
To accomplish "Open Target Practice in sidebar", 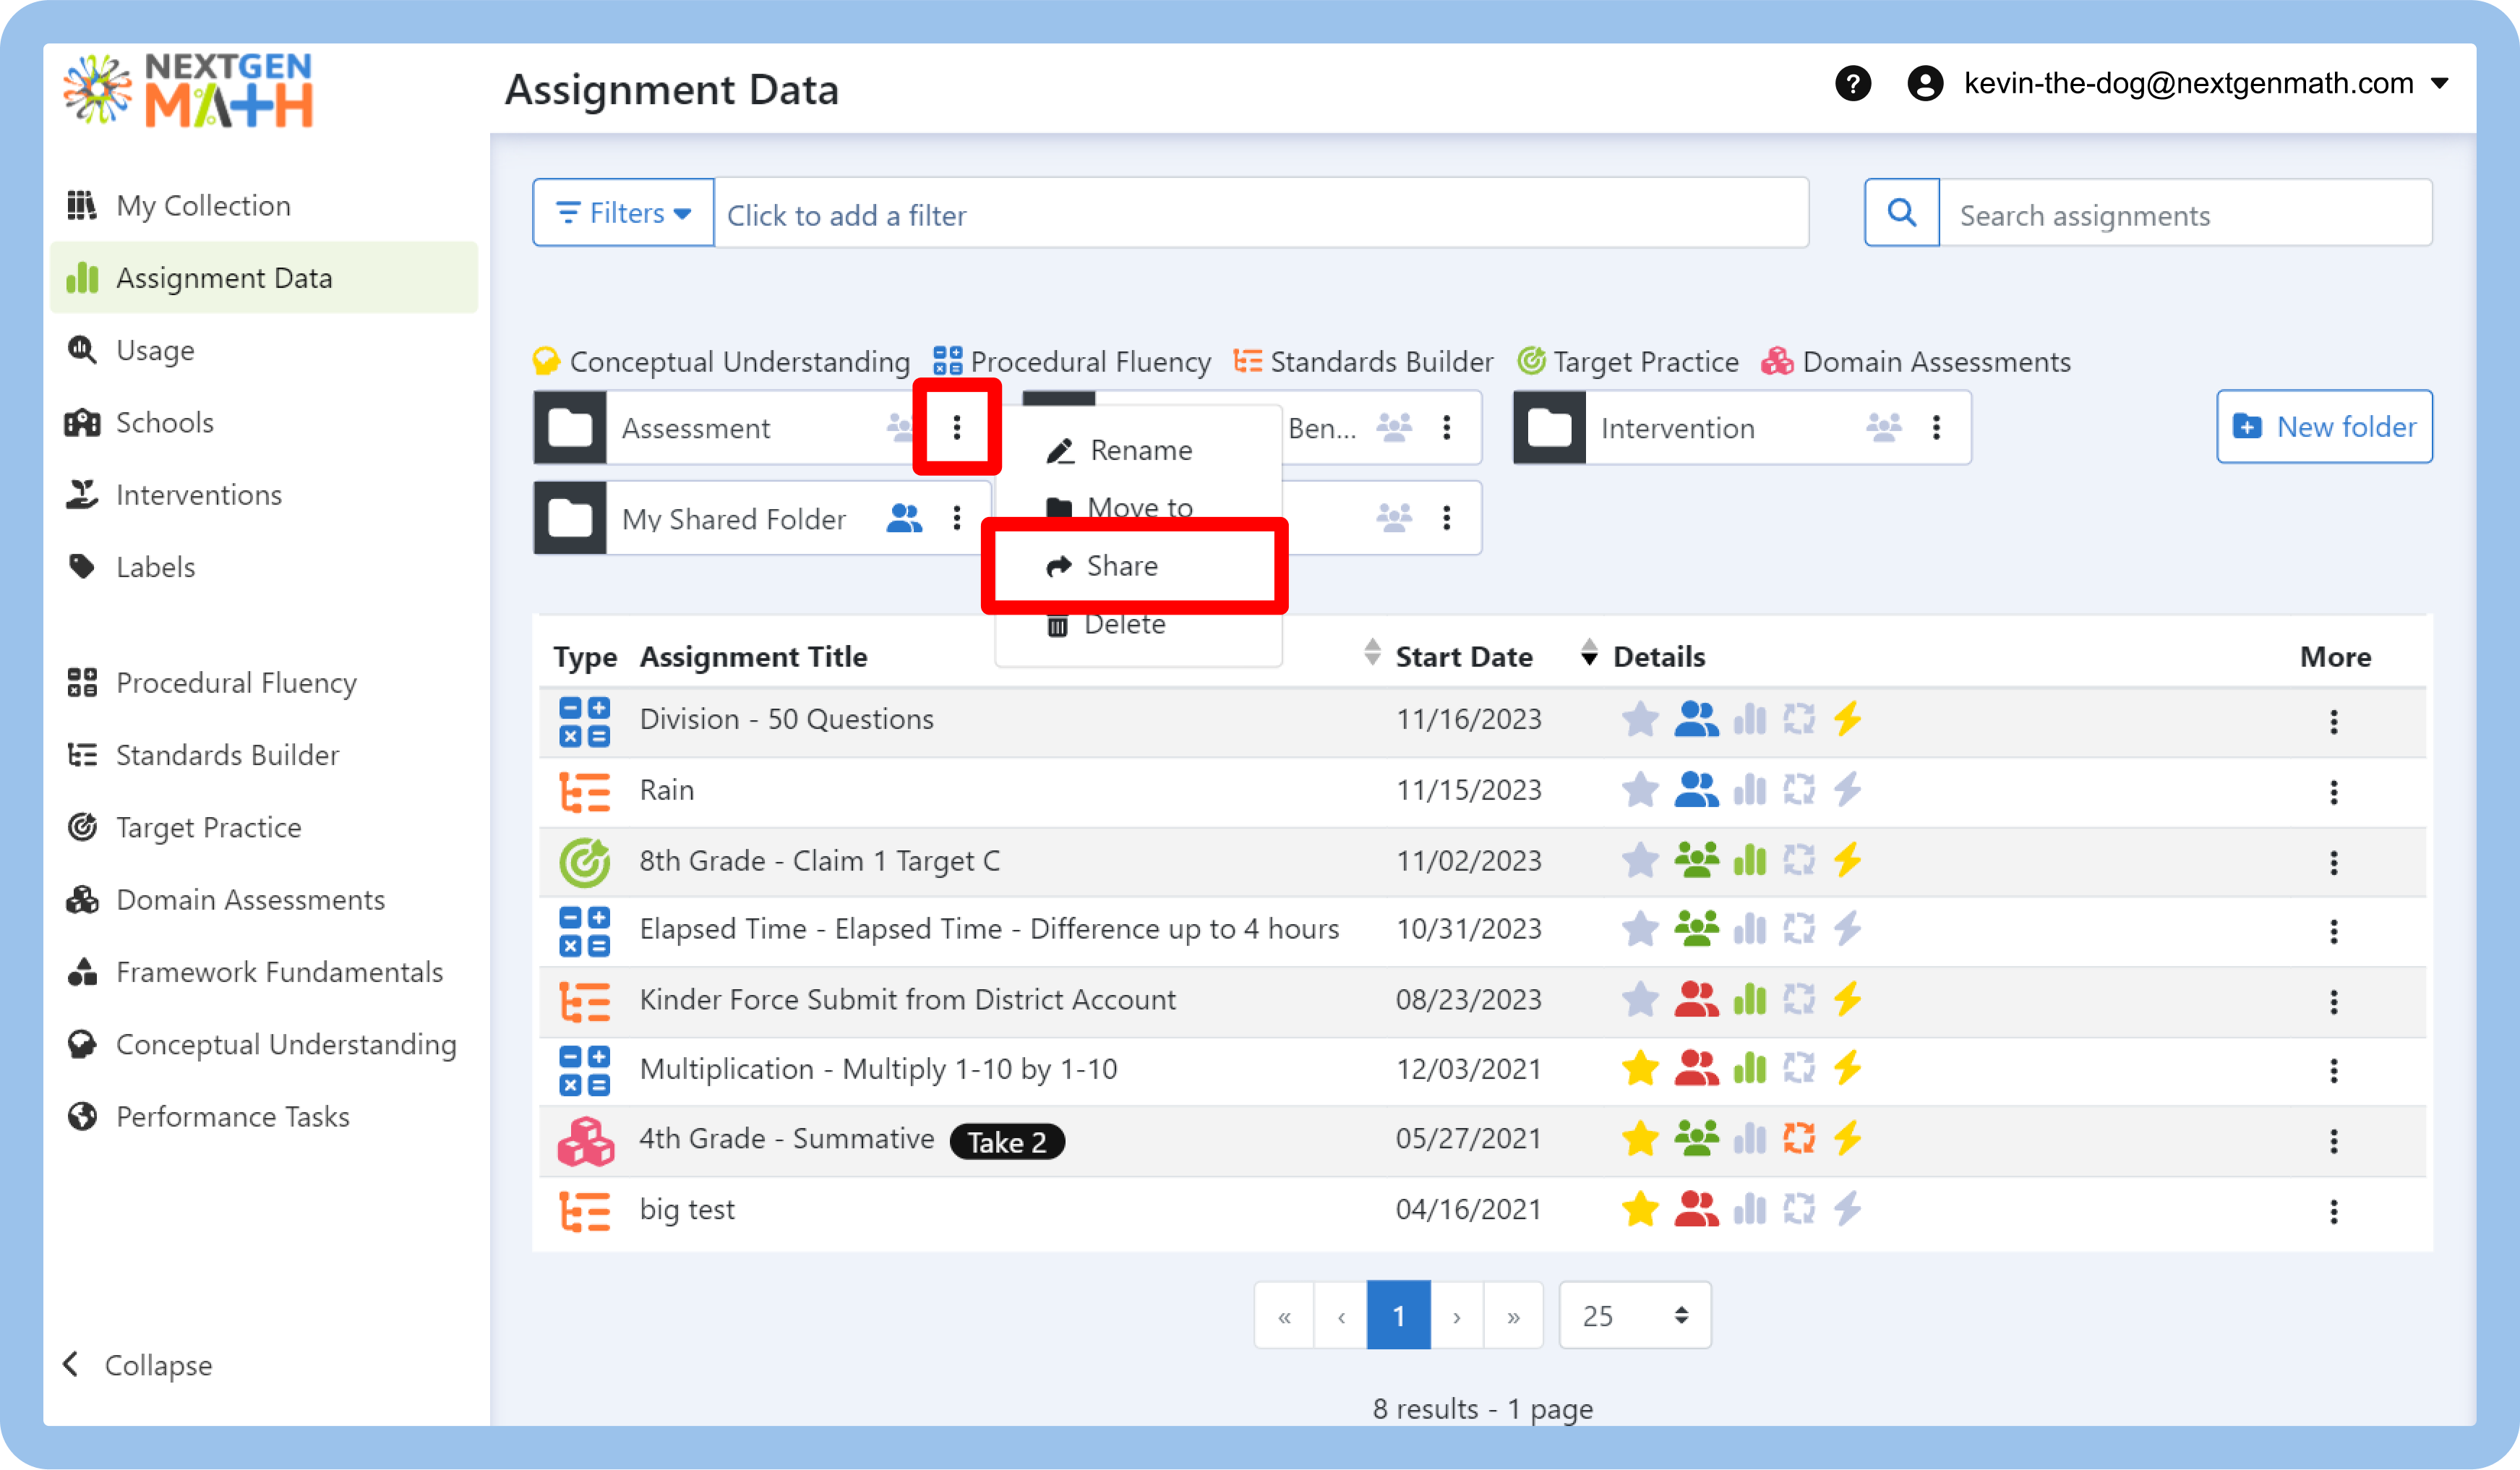I will tap(264, 827).
